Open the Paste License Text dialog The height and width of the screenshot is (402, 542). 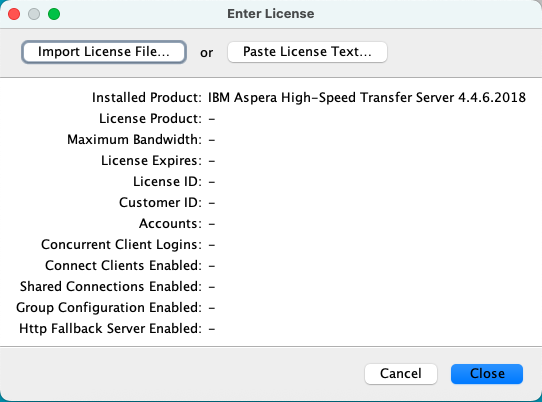pos(307,52)
